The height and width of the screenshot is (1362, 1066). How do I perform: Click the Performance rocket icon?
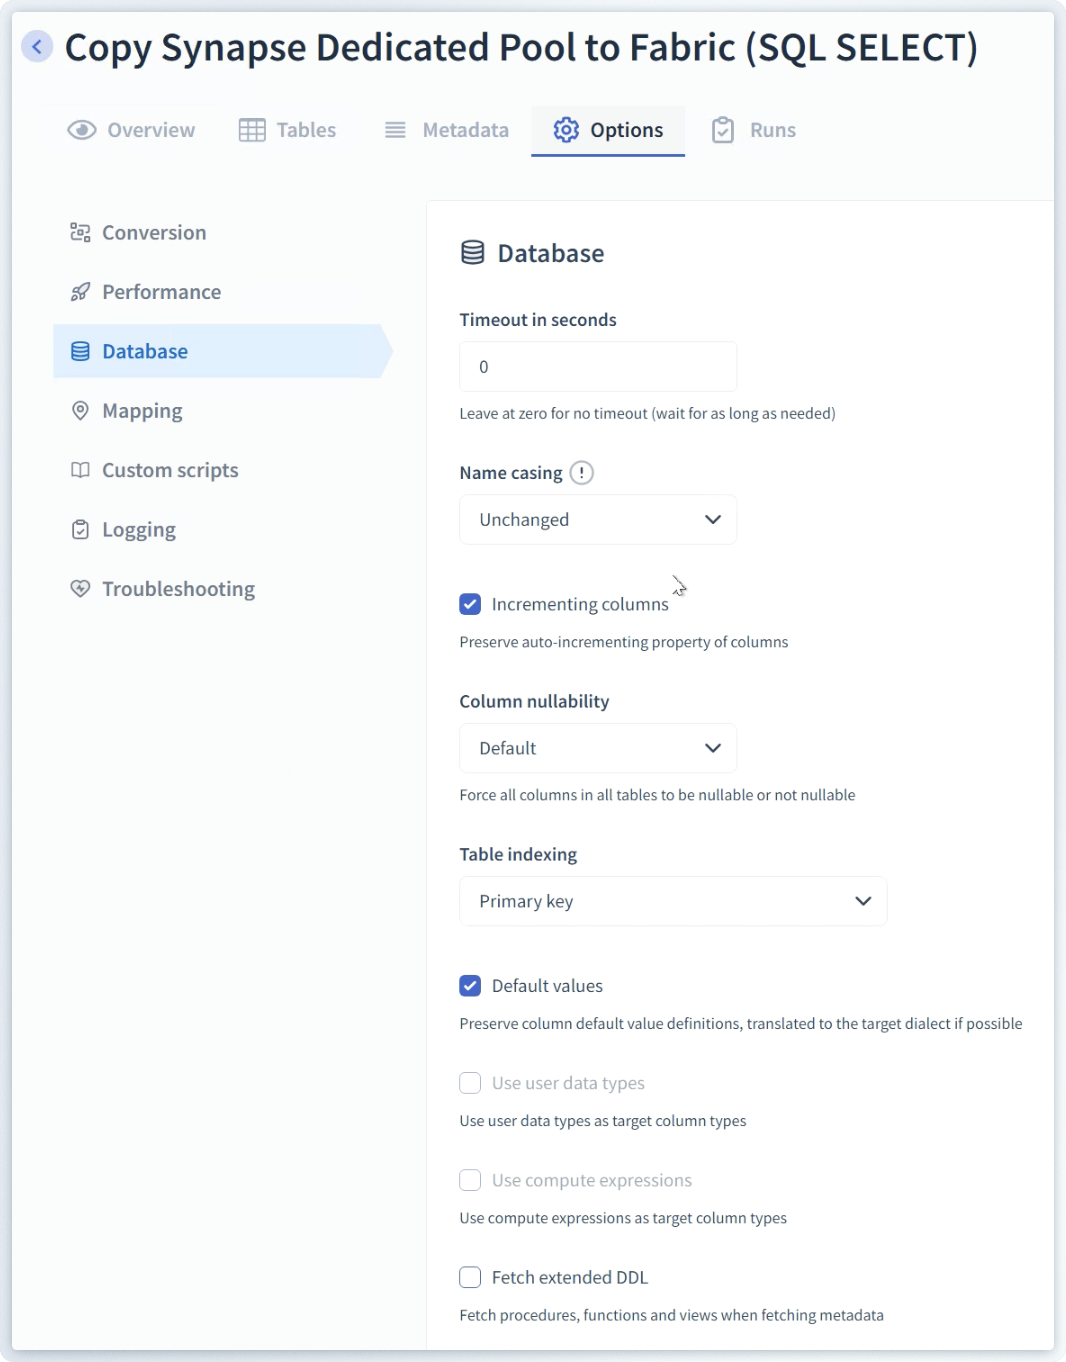coord(80,292)
